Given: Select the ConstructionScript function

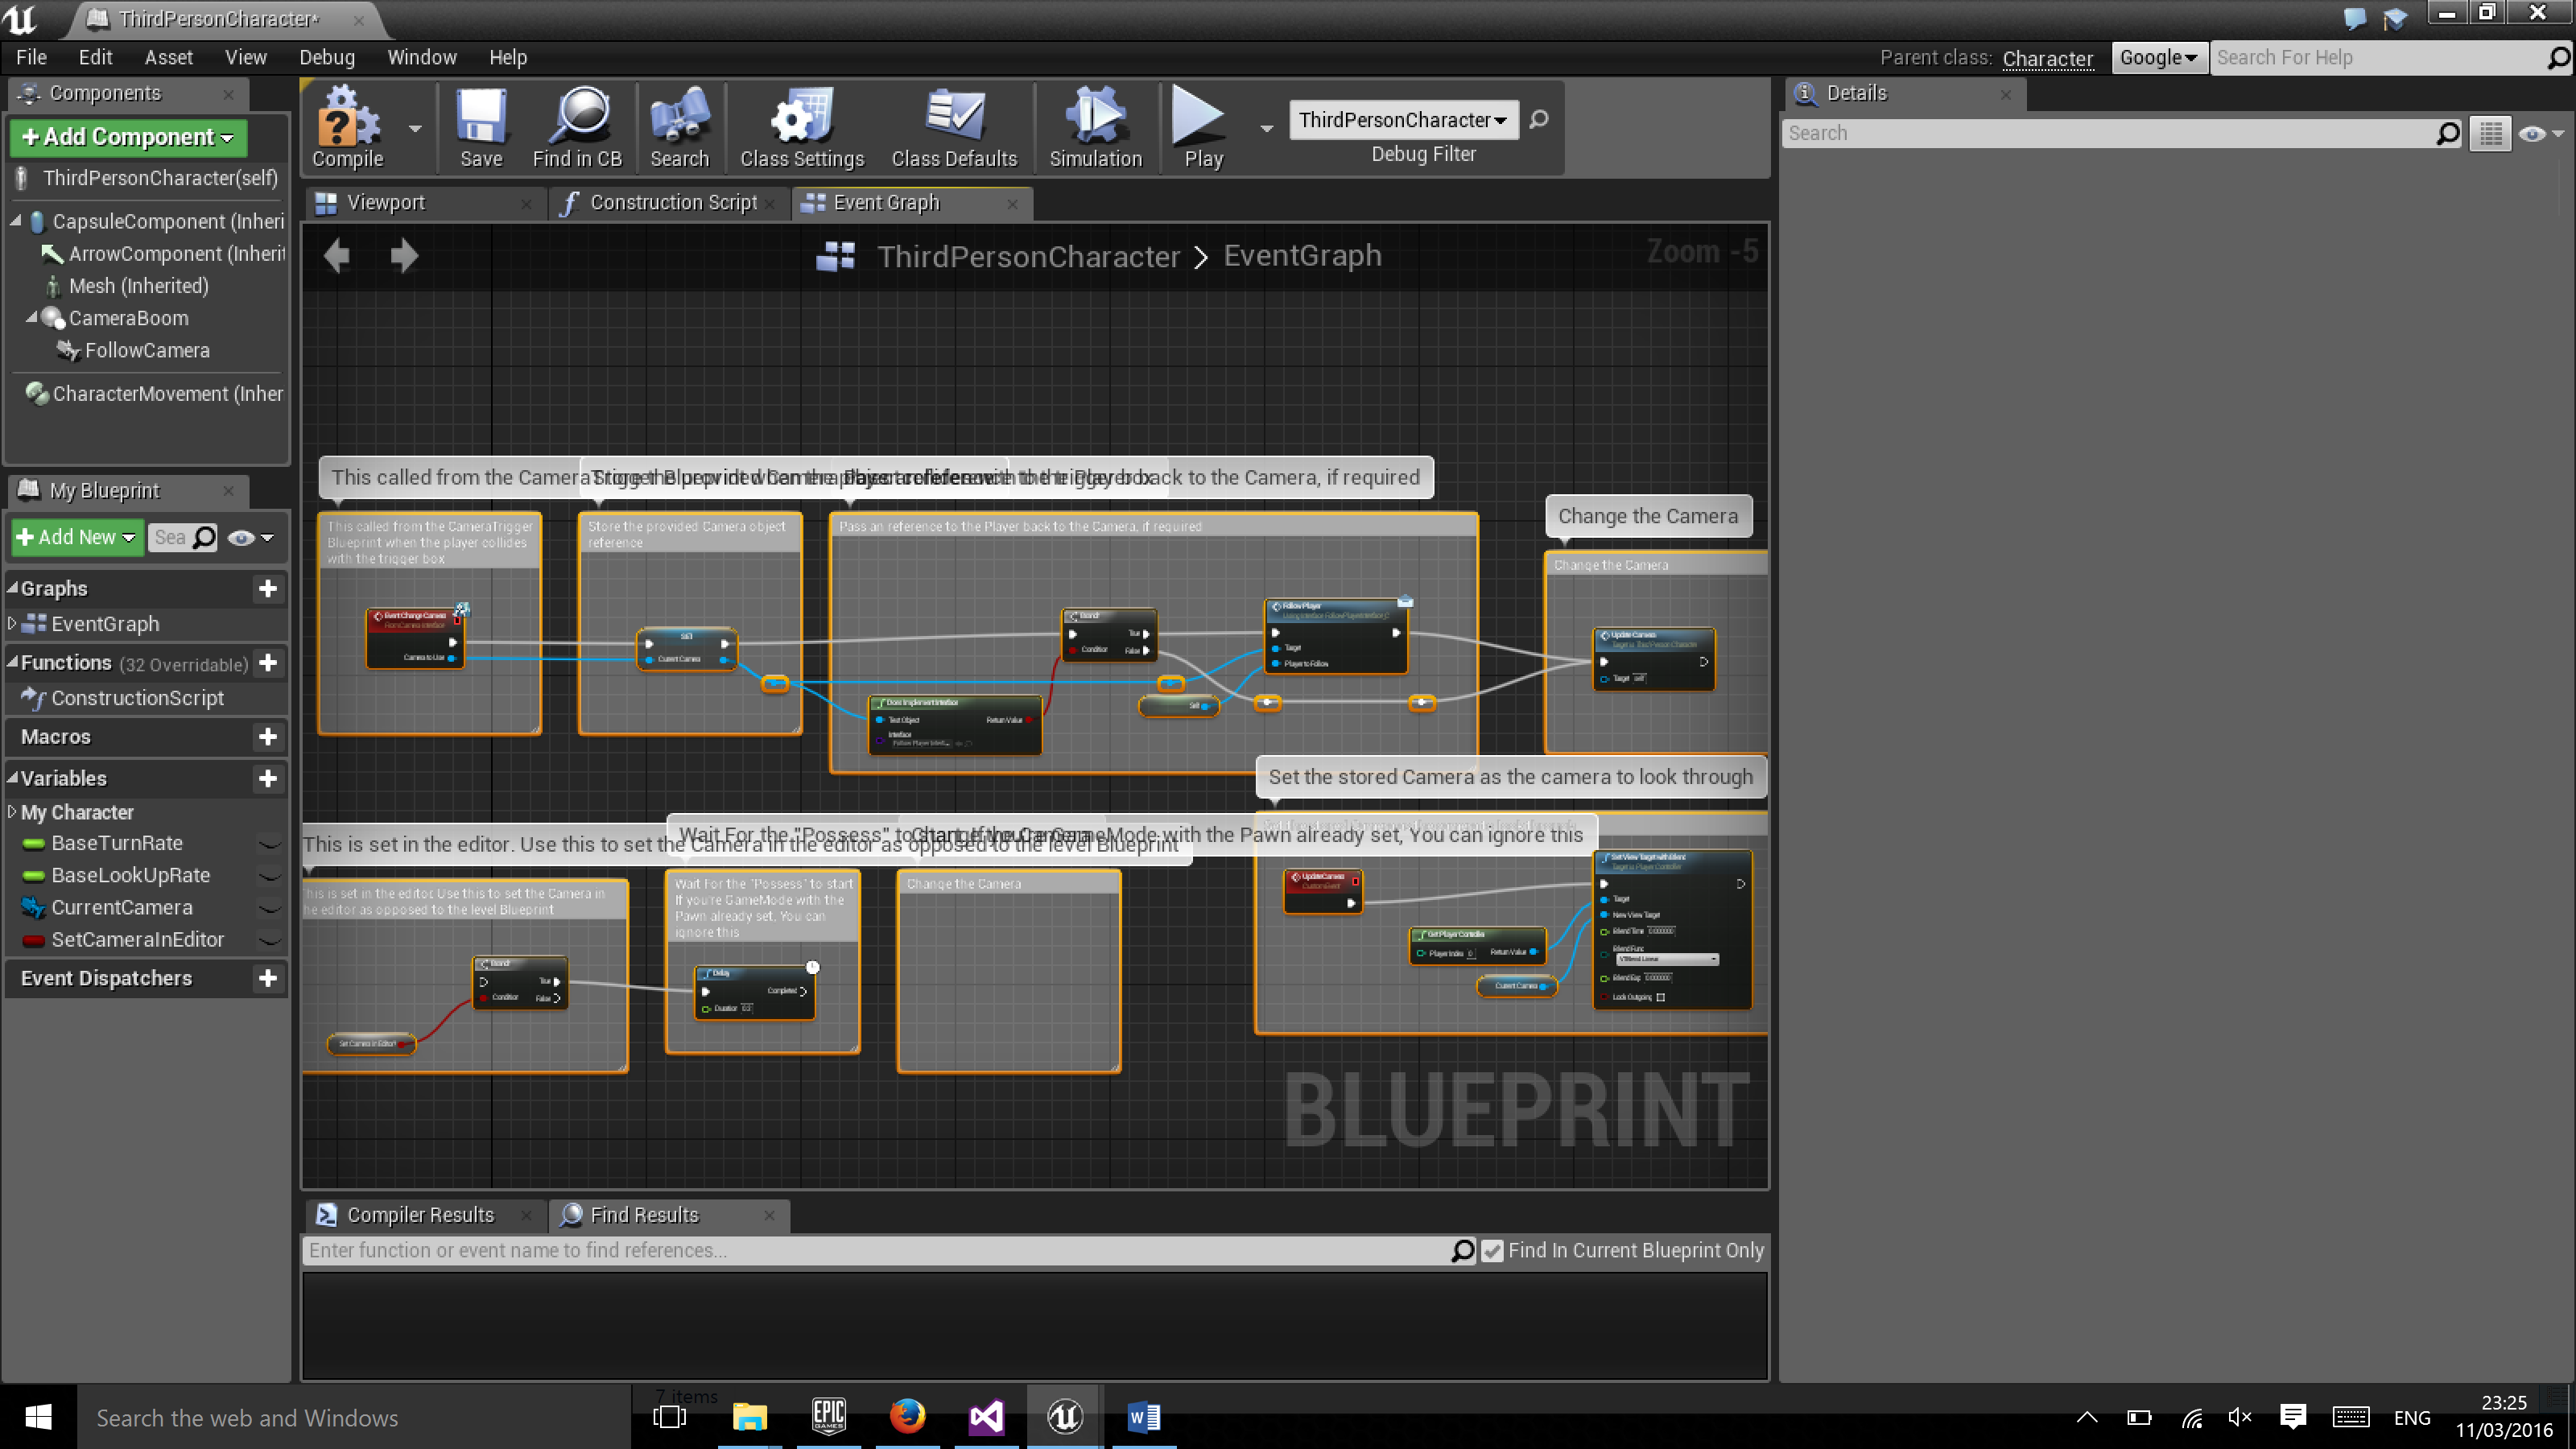Looking at the screenshot, I should point(137,698).
